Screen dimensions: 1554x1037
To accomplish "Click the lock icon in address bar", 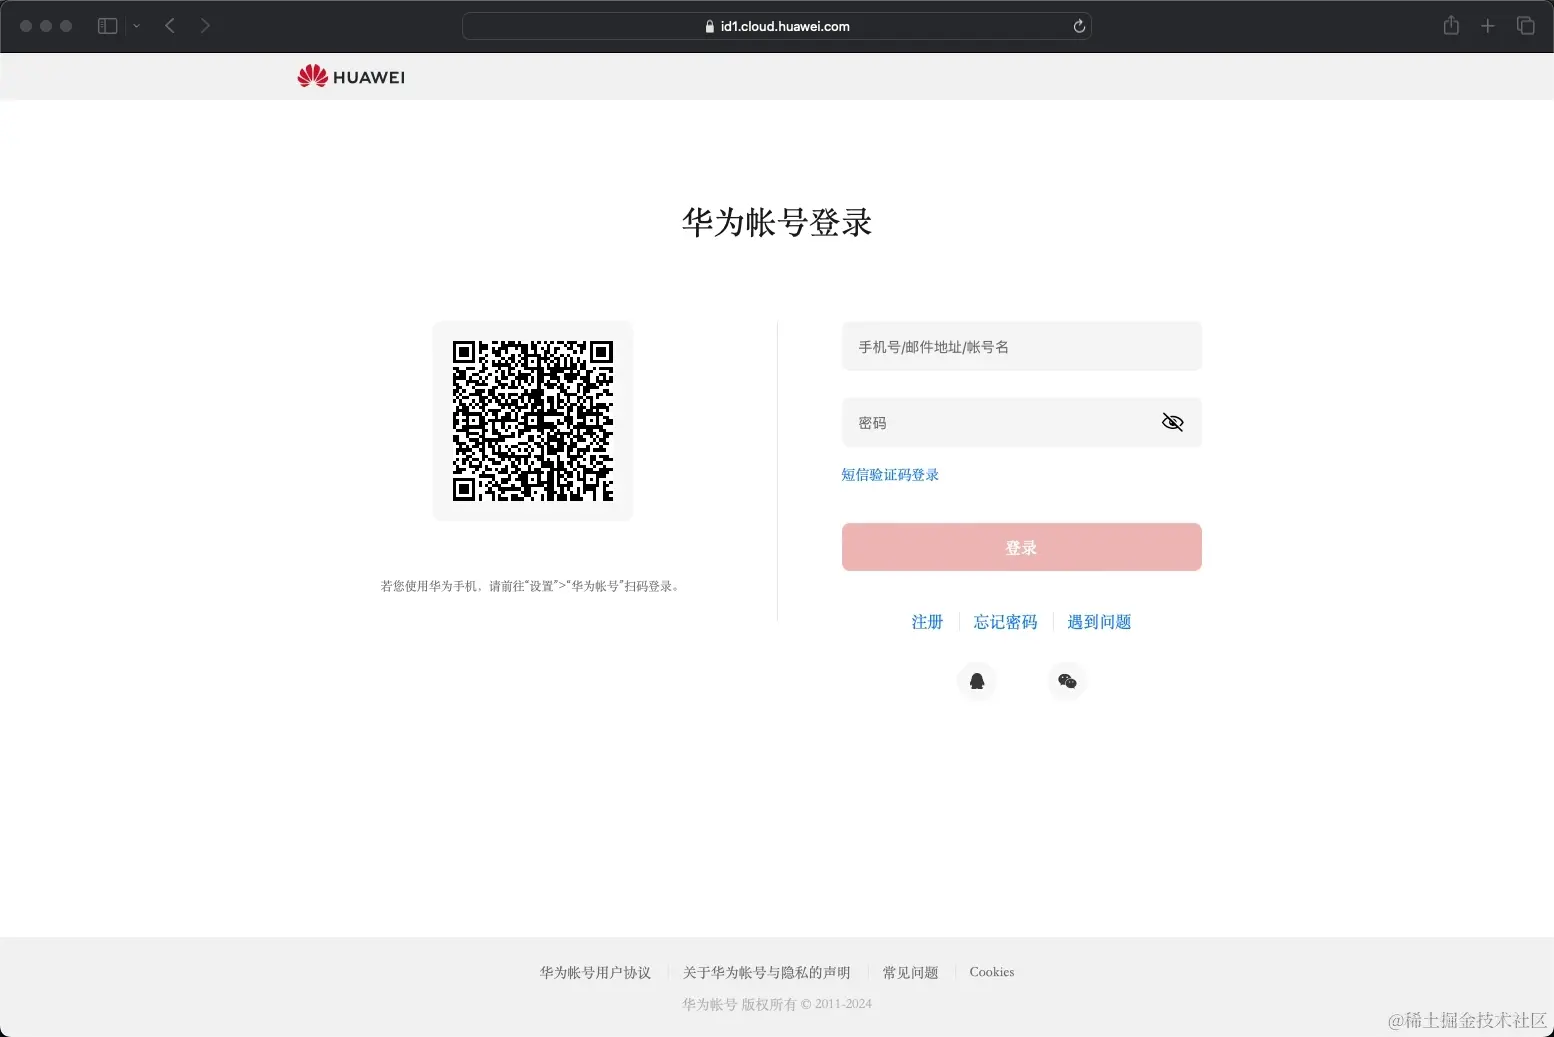I will point(710,27).
